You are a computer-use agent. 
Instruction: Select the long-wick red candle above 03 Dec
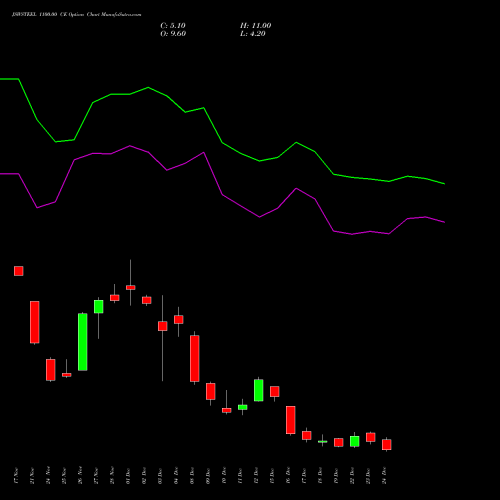[163, 326]
